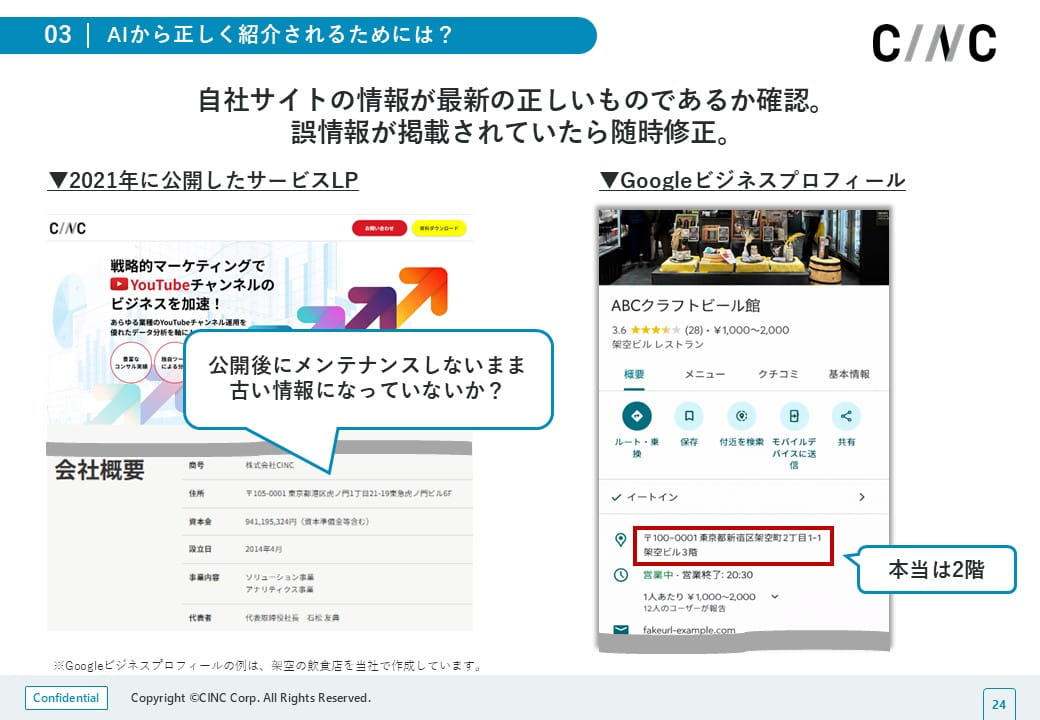
Task: Expand the 1人あたり price dropdown arrow
Action: coord(774,597)
